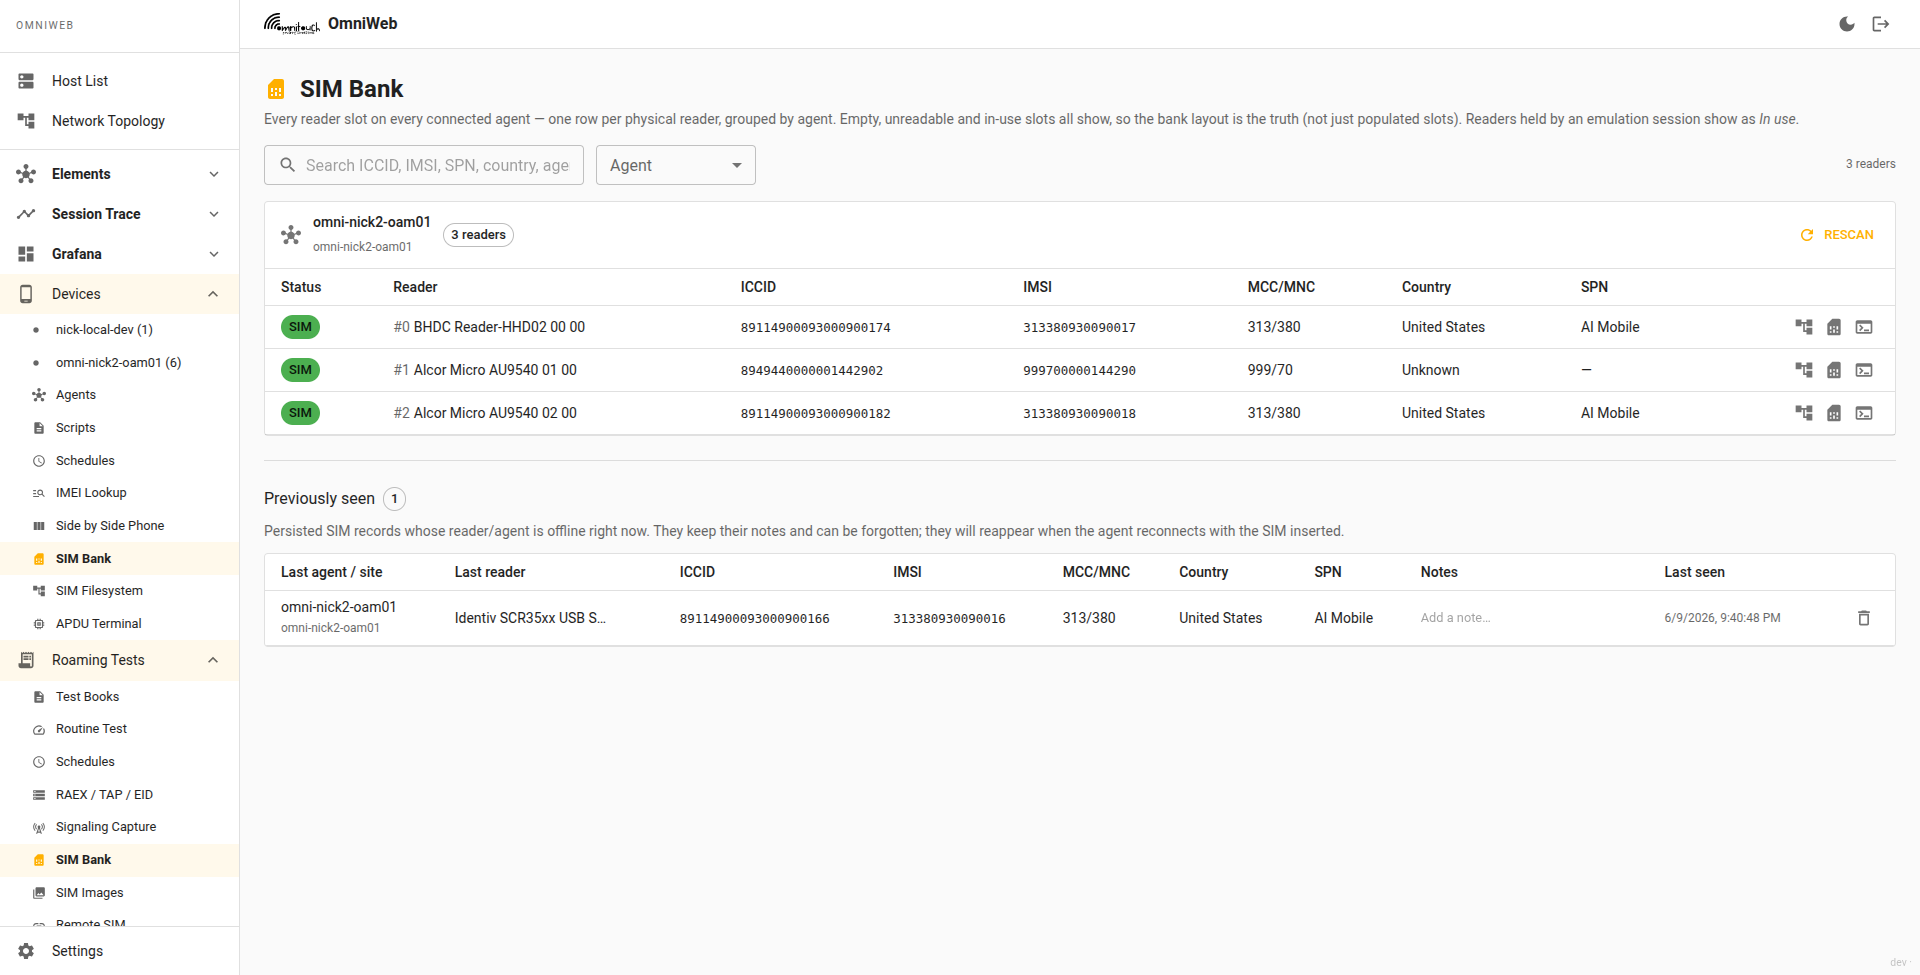Open Scripts under Devices
The image size is (1920, 975).
click(120, 428)
